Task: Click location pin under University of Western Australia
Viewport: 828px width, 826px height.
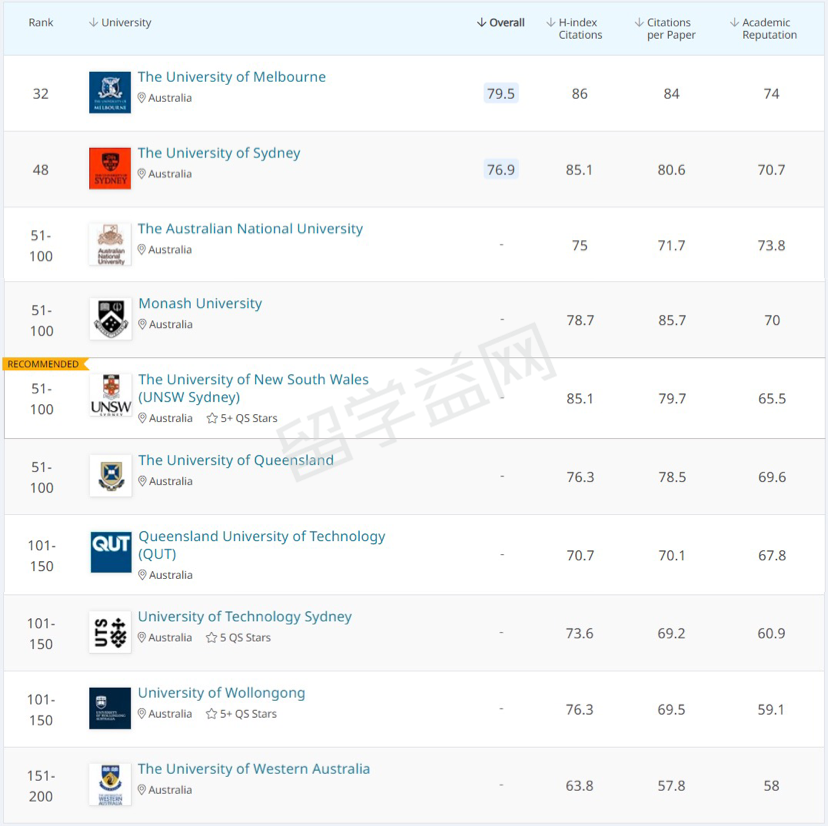Action: point(142,790)
